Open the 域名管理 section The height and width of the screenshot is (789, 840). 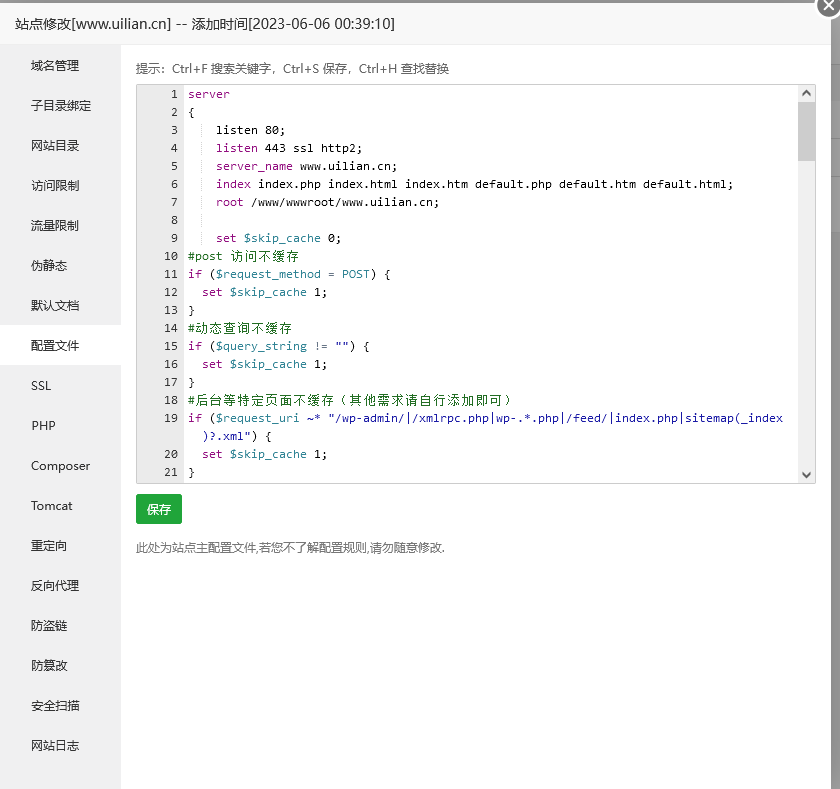60,65
